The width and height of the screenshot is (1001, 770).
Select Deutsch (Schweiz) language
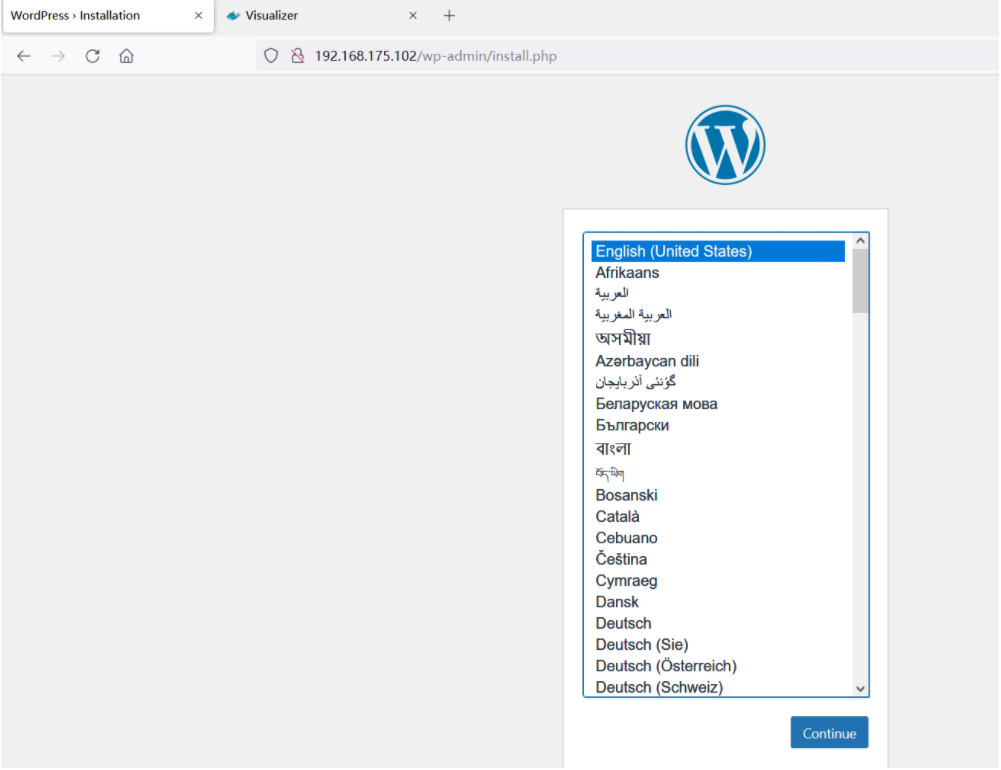coord(718,687)
